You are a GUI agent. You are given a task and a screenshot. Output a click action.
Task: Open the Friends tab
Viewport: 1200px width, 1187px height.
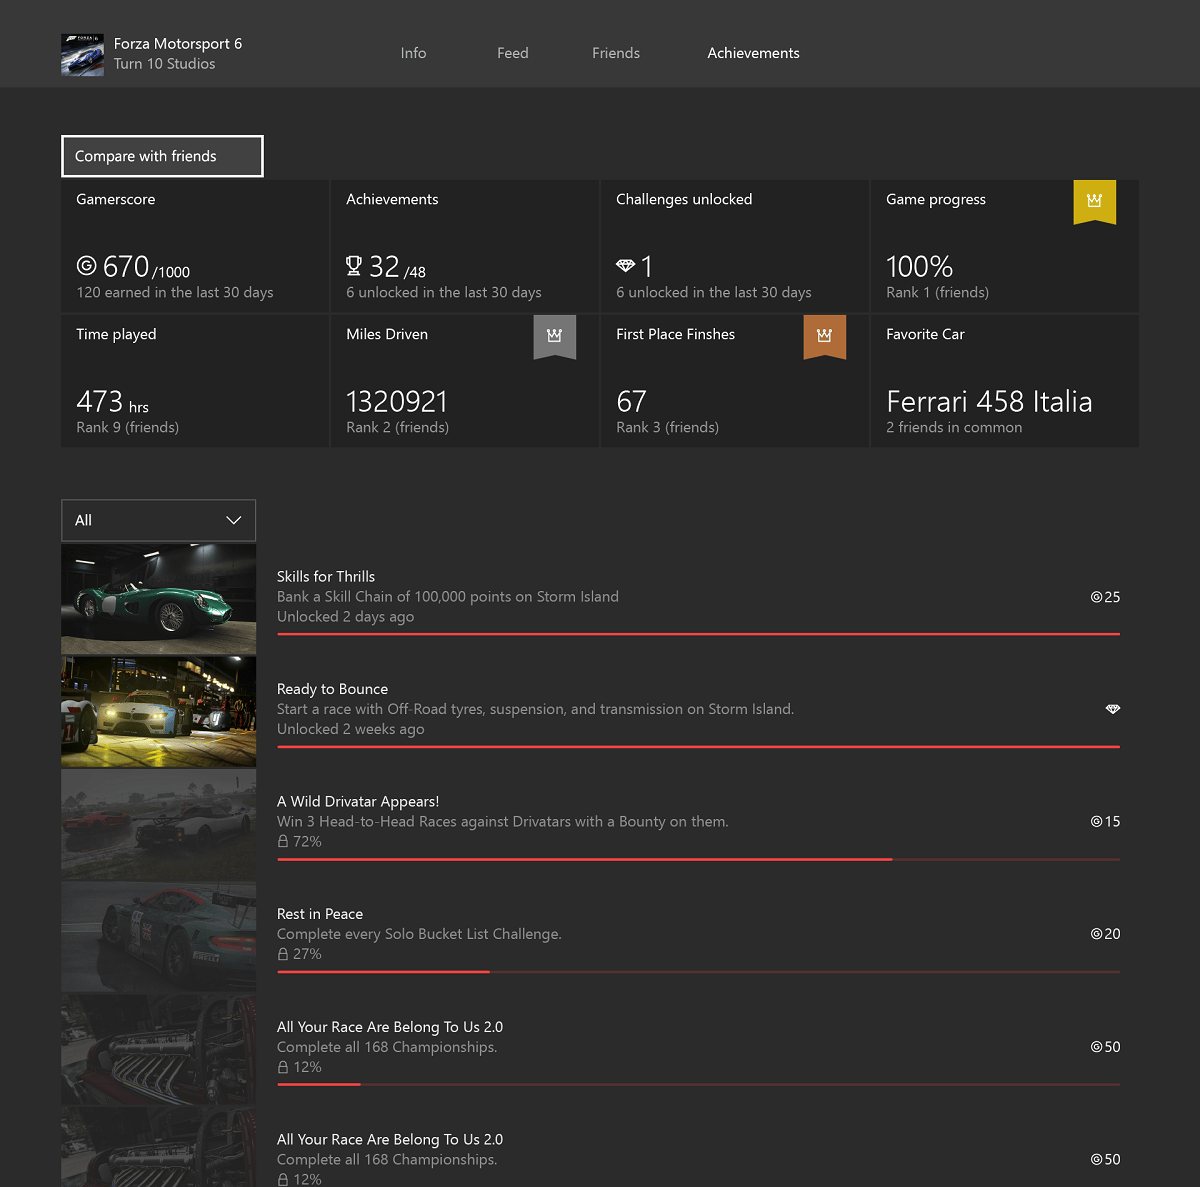616,53
